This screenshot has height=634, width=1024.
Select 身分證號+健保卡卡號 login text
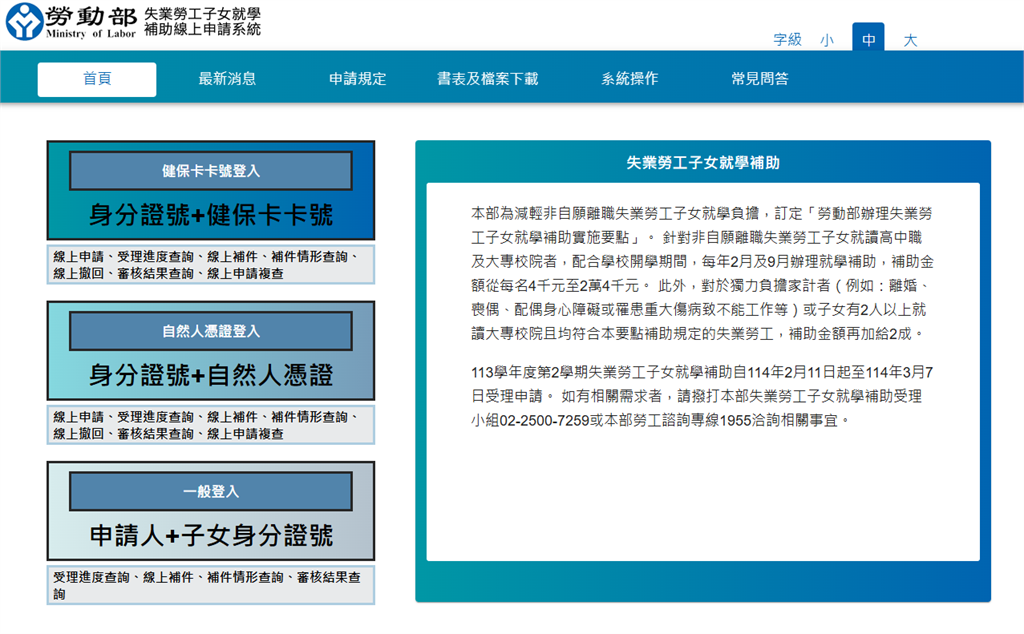[211, 215]
